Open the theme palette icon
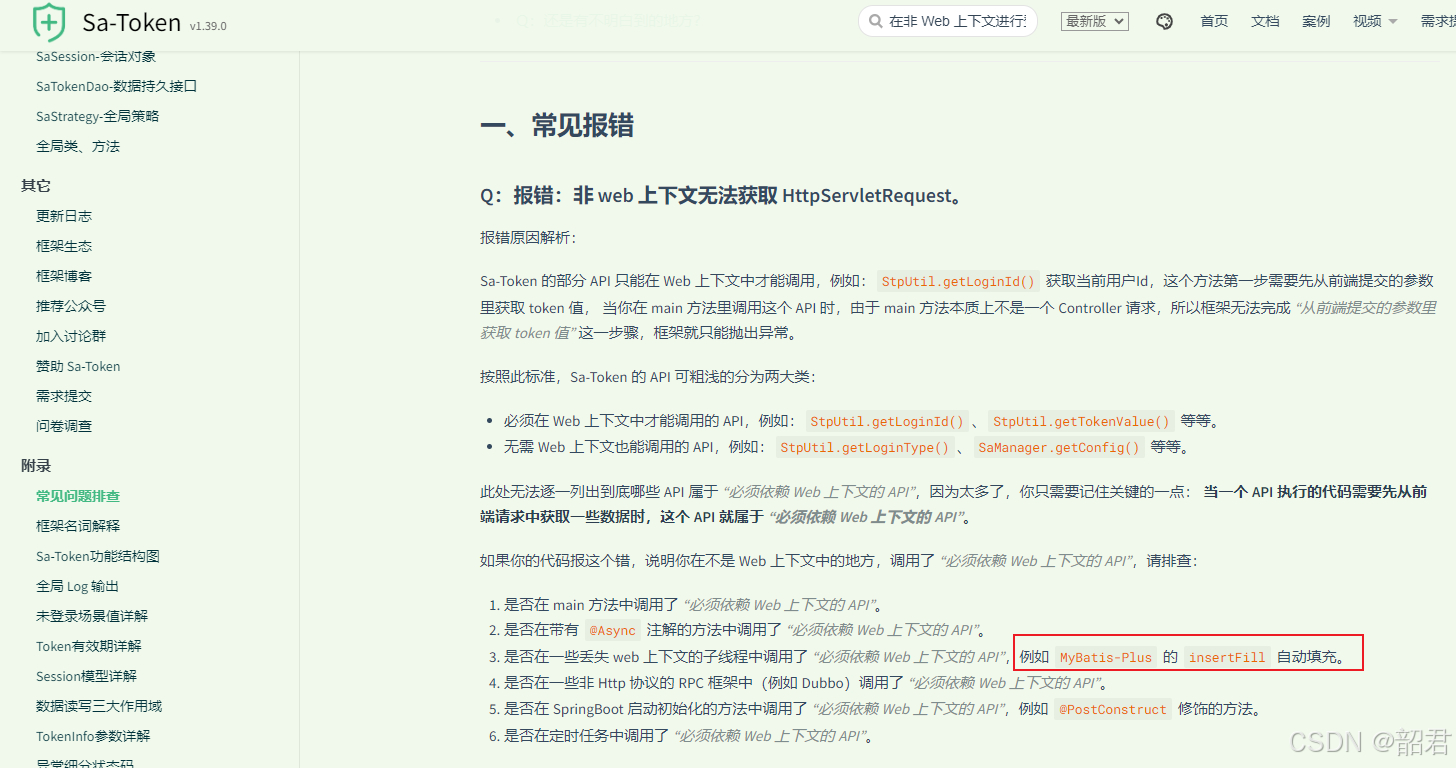The image size is (1456, 768). point(1164,21)
